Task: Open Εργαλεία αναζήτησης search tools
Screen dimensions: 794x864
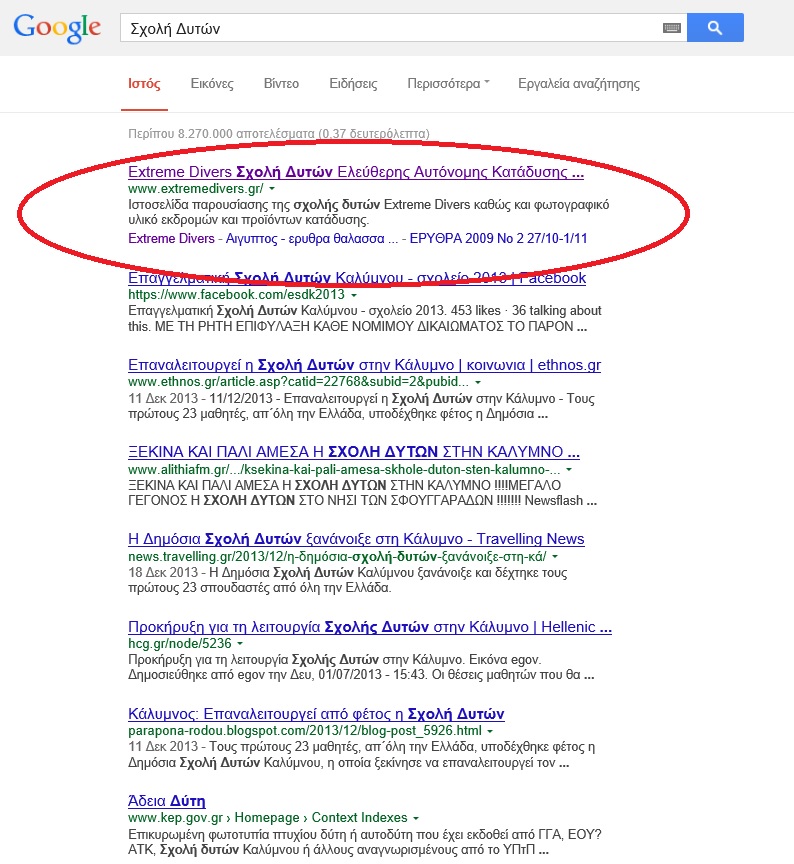Action: (x=579, y=84)
